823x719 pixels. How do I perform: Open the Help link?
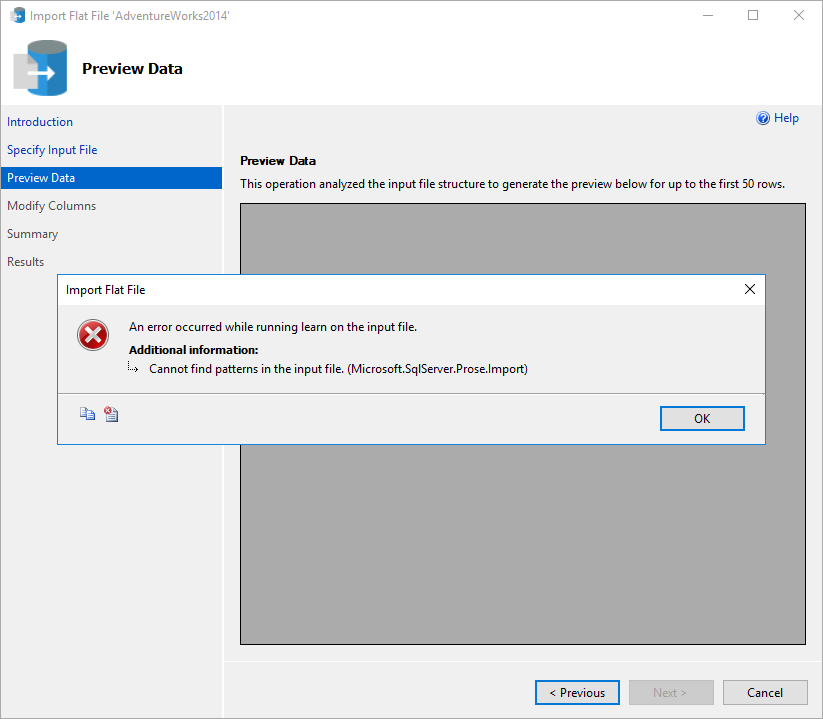(786, 118)
